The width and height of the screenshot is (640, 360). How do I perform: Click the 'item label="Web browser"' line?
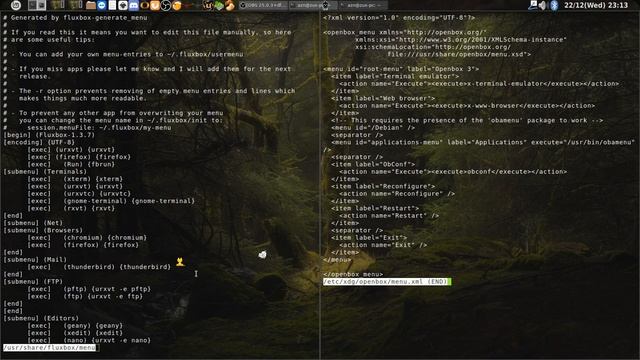click(383, 98)
